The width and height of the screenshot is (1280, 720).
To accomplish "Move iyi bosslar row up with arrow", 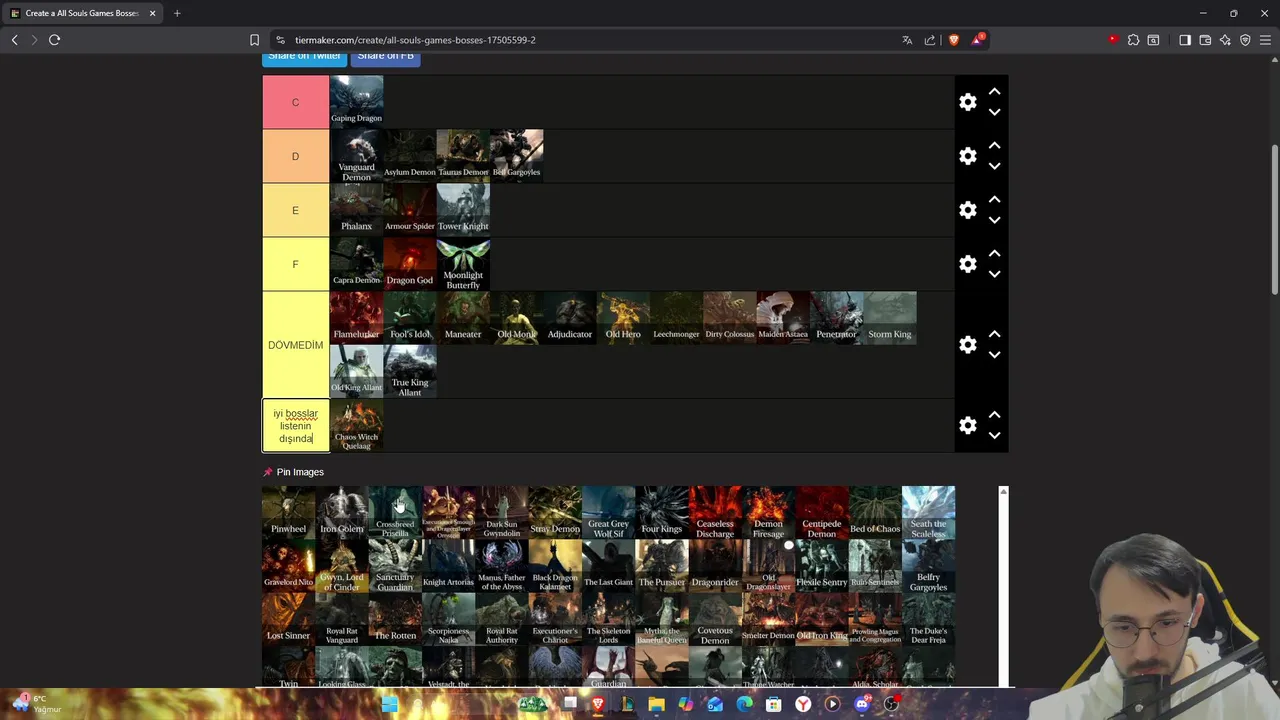I will 994,415.
